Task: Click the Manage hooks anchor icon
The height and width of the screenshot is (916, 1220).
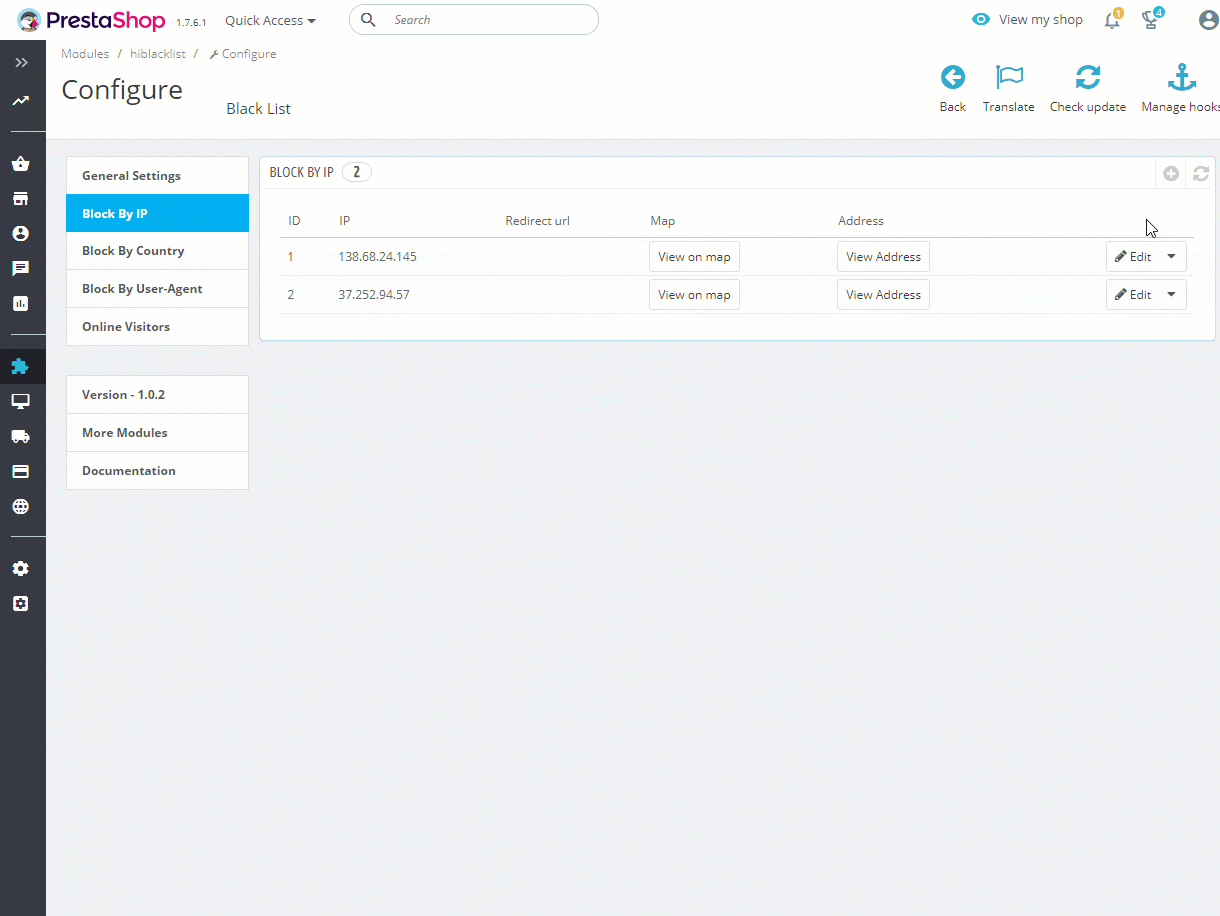Action: coord(1182,77)
